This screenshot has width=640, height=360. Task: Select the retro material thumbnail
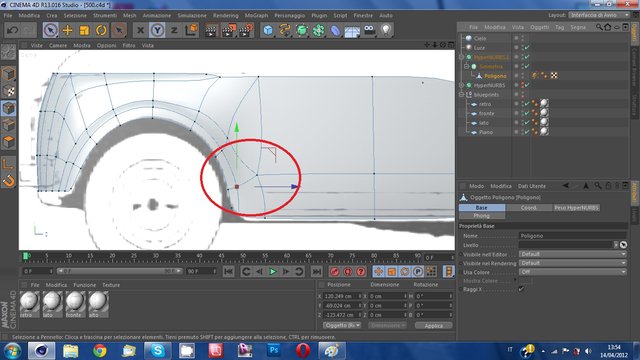(30, 304)
